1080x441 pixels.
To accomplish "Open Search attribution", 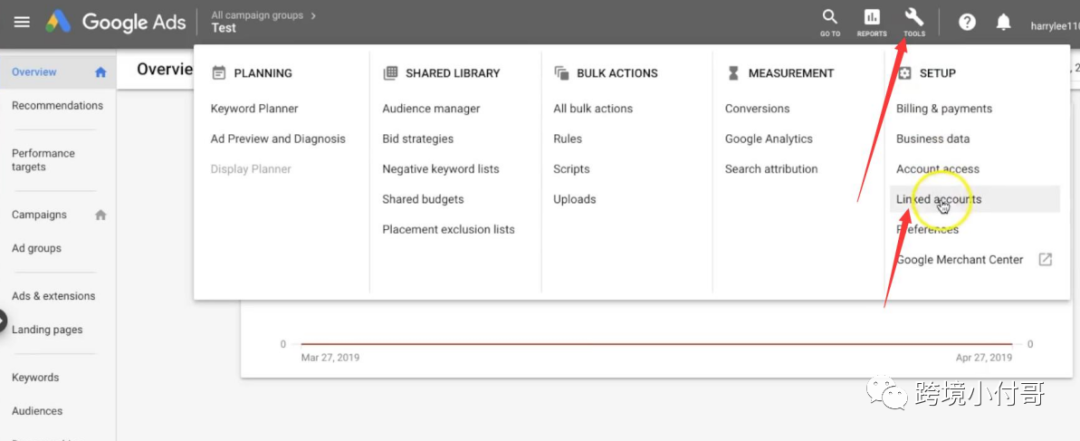I will tap(771, 170).
